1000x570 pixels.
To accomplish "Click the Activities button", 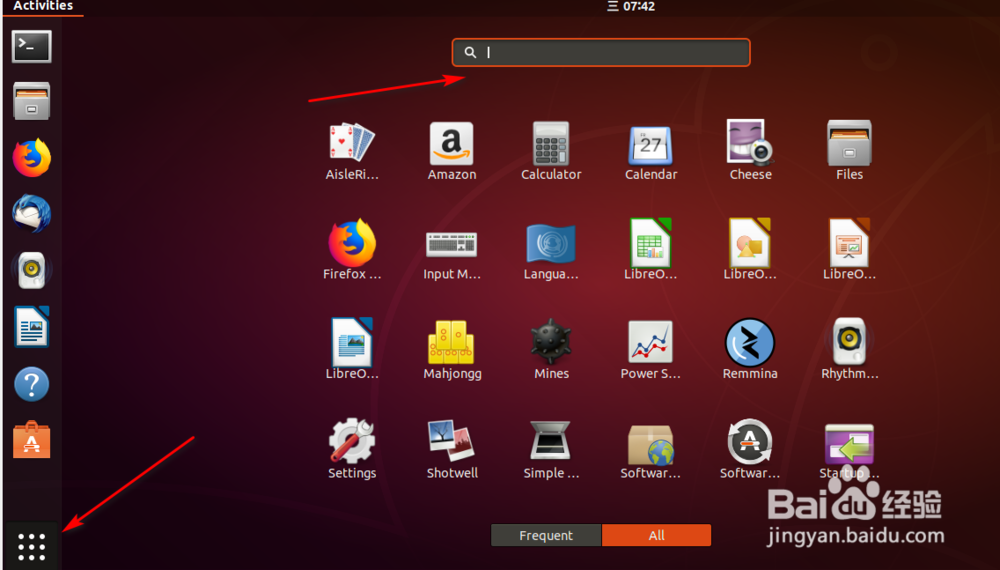I will point(43,6).
